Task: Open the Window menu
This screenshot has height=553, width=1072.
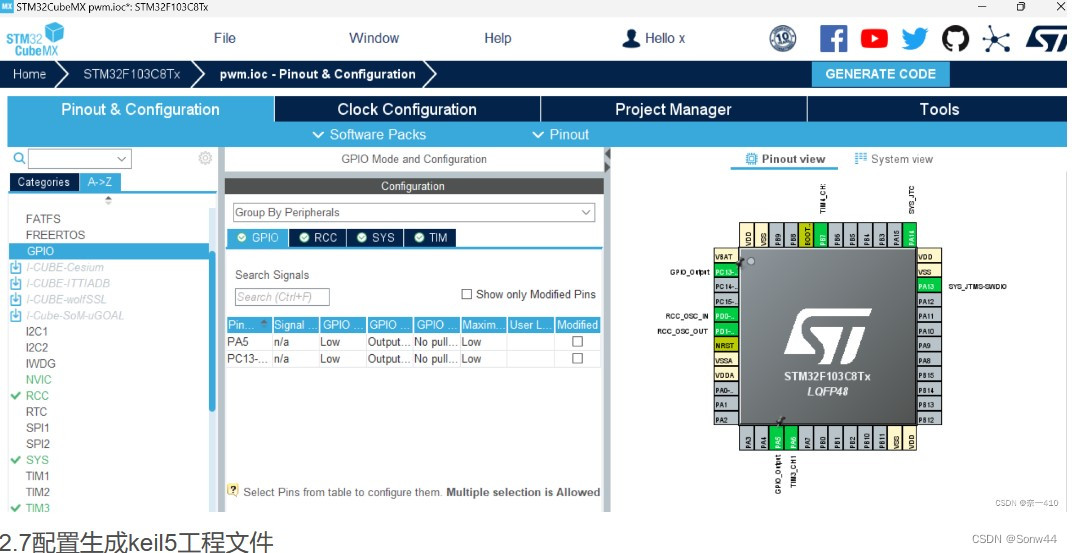Action: point(374,38)
